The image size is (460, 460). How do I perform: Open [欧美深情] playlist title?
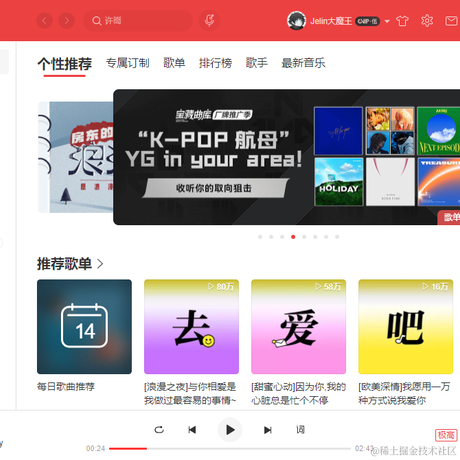click(x=404, y=393)
